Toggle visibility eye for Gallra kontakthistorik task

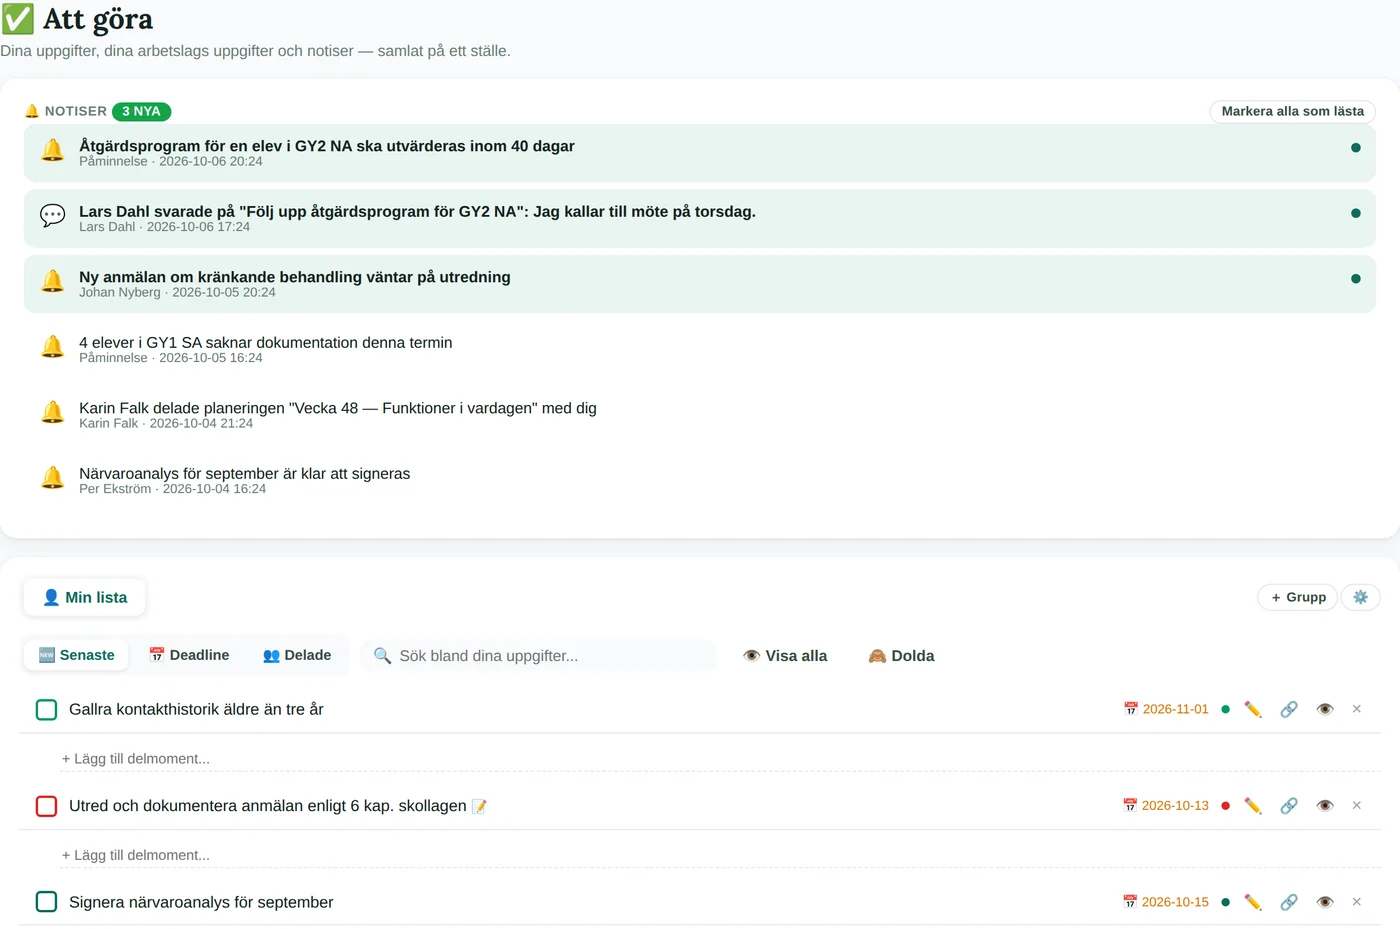click(1325, 709)
